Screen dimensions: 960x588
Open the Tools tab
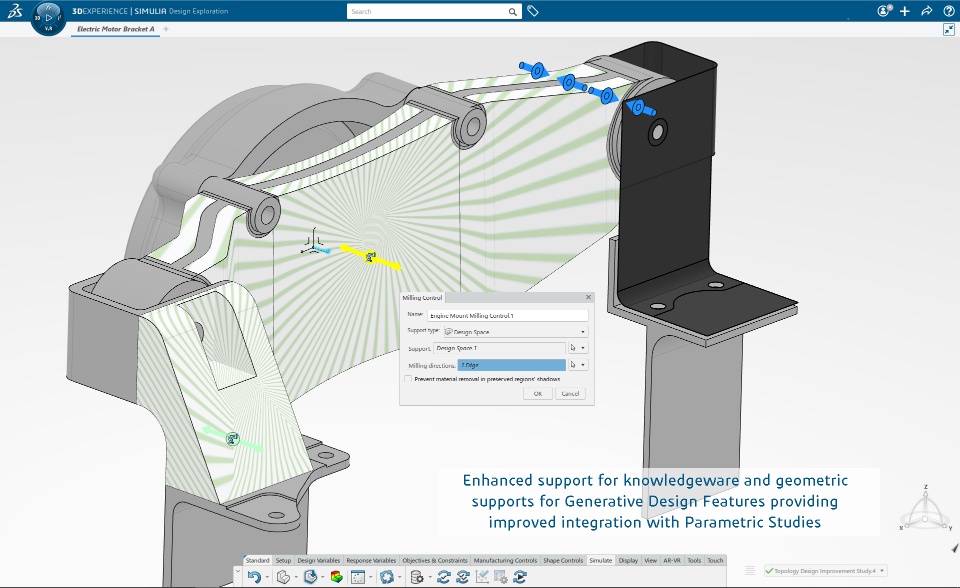click(x=694, y=560)
